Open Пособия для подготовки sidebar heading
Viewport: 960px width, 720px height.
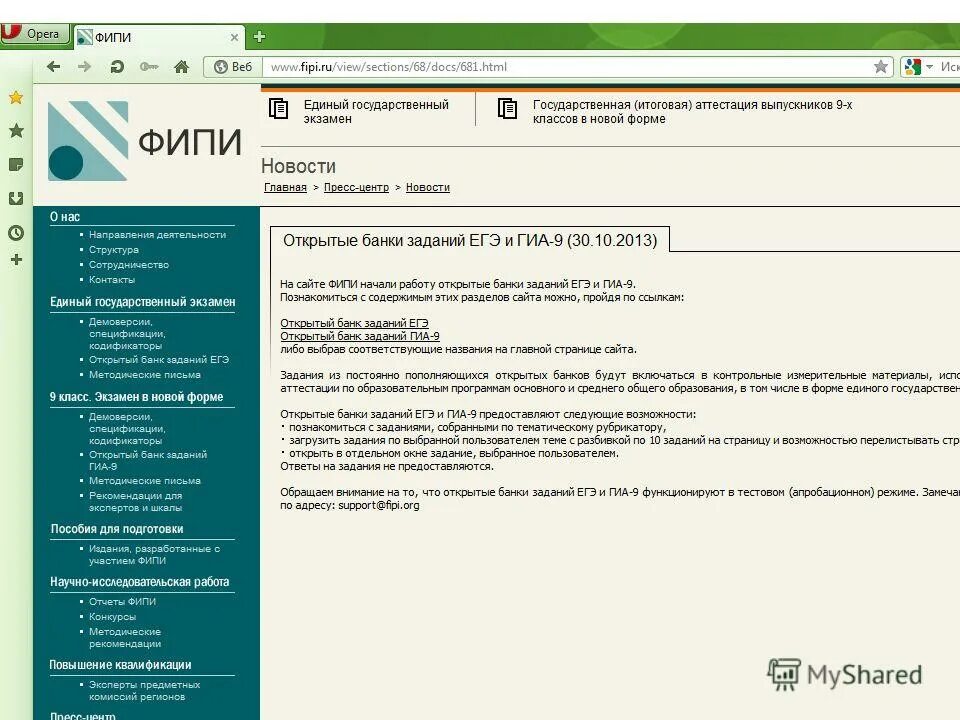[x=117, y=529]
